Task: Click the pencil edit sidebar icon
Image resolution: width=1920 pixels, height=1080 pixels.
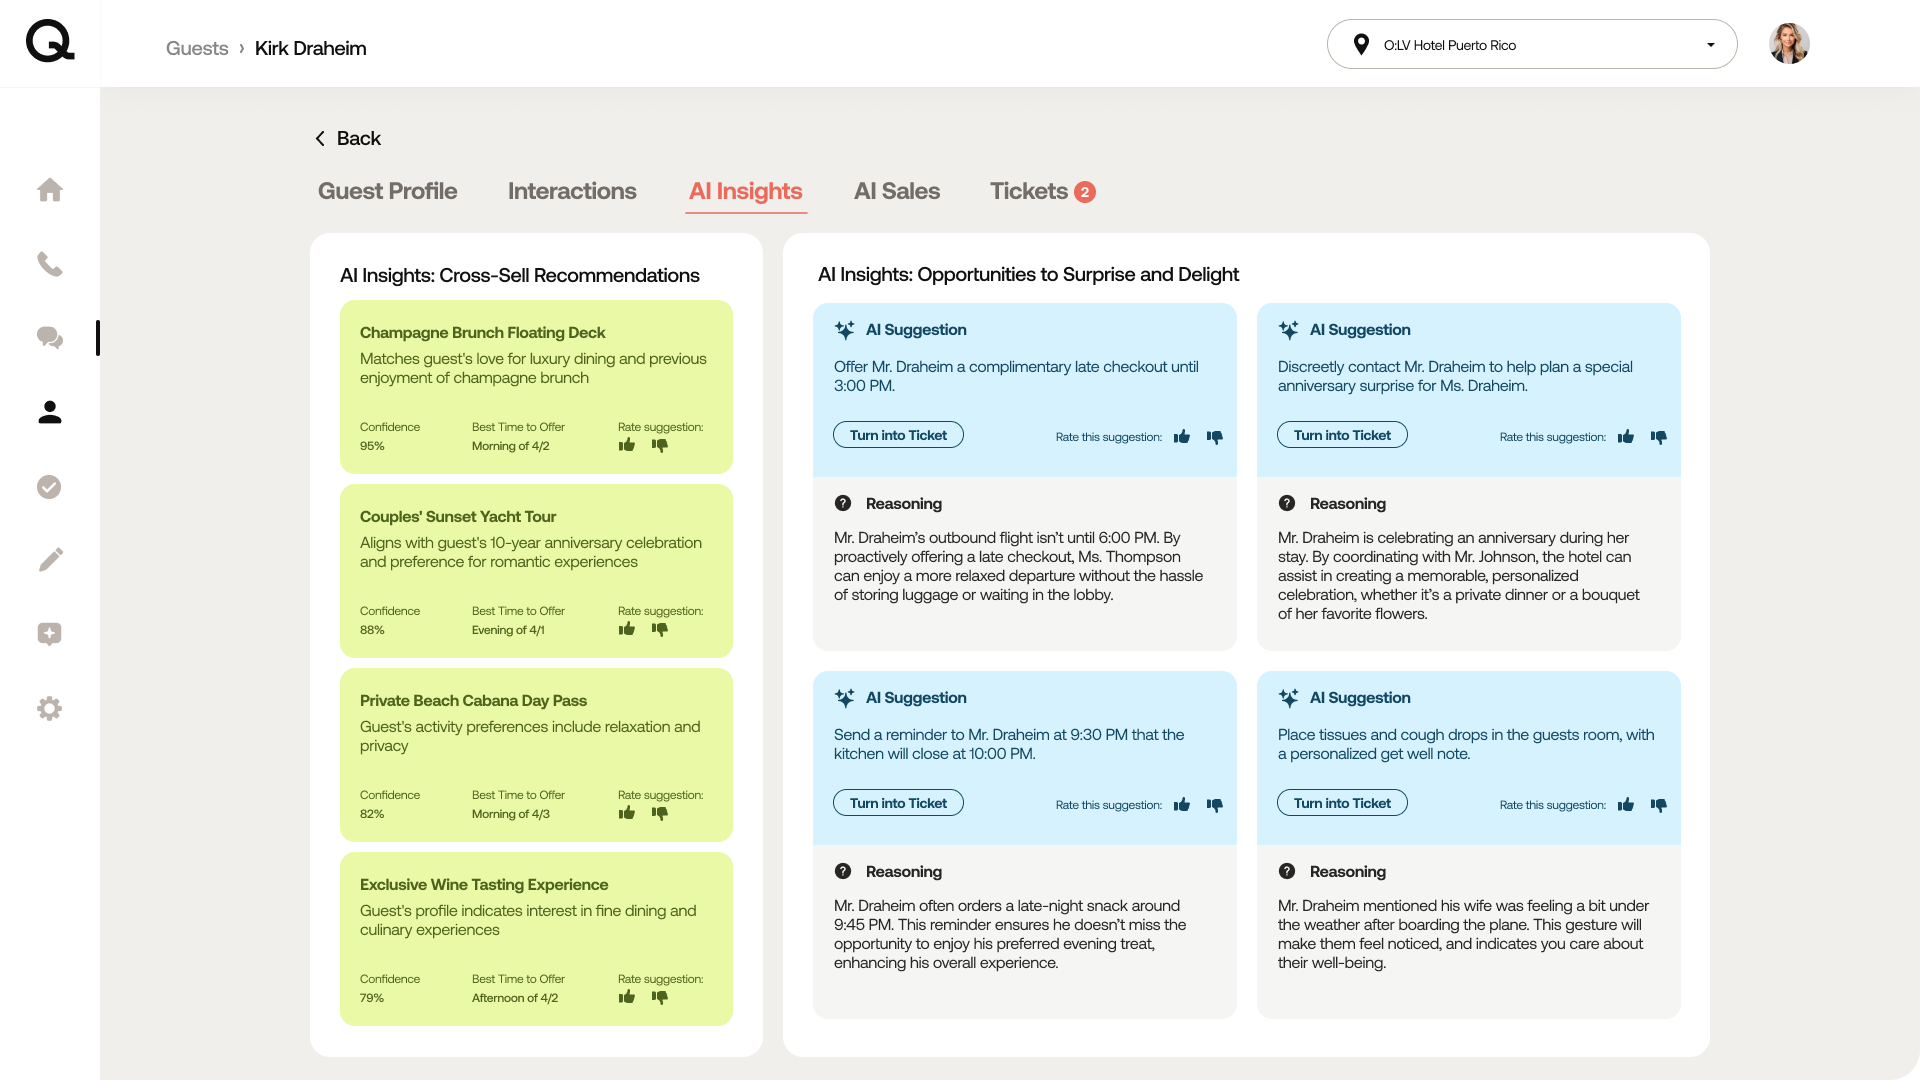Action: pyautogui.click(x=50, y=560)
